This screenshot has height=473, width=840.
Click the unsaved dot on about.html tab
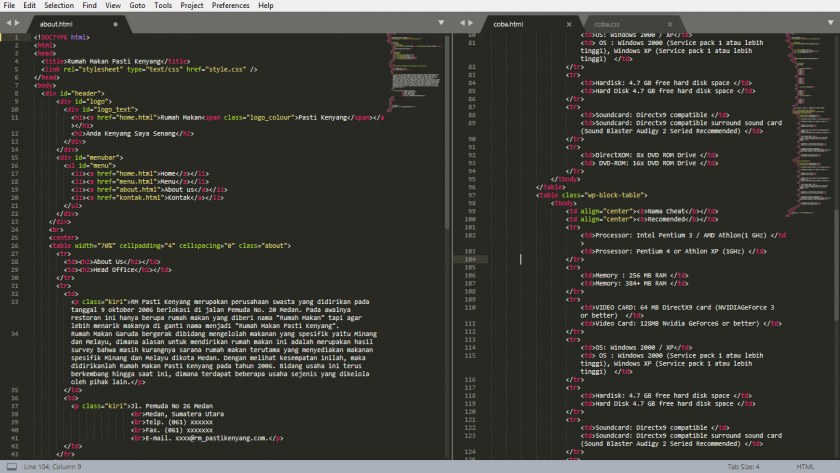(115, 23)
